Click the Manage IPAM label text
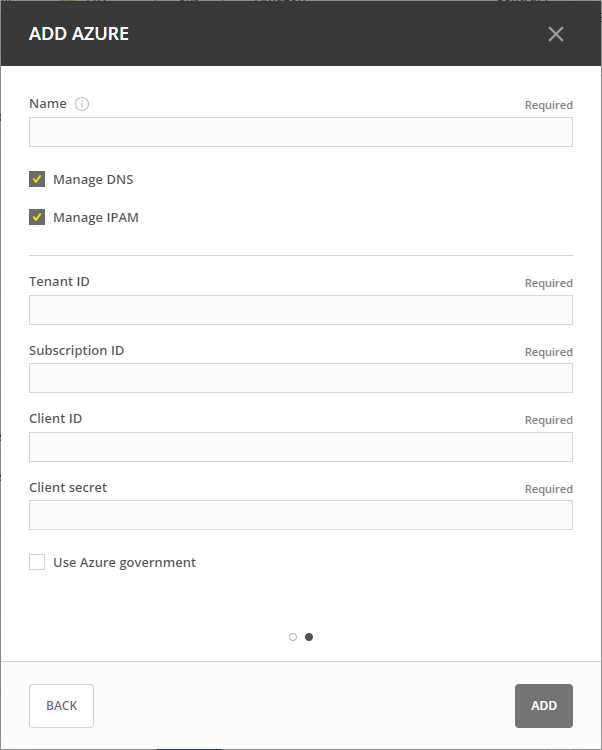The width and height of the screenshot is (602, 750). (96, 217)
